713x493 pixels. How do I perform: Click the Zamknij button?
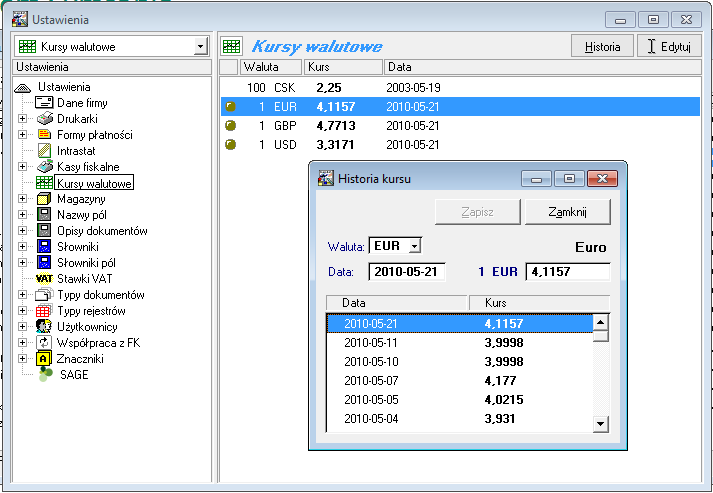567,212
